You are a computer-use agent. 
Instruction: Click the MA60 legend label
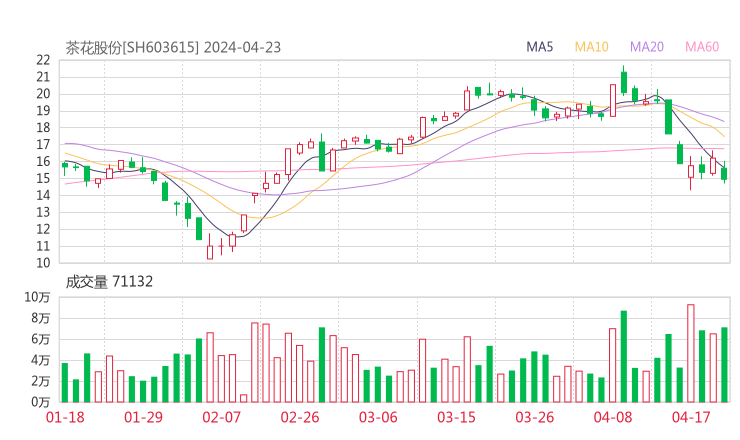(702, 47)
